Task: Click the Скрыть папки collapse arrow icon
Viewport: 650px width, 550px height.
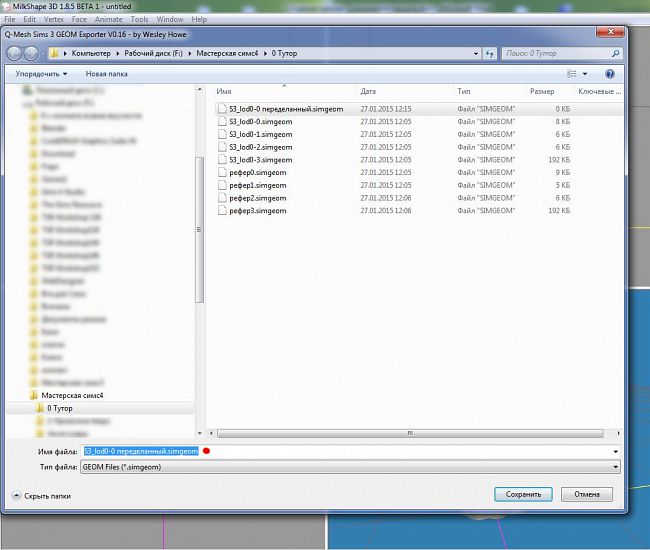Action: (x=16, y=495)
